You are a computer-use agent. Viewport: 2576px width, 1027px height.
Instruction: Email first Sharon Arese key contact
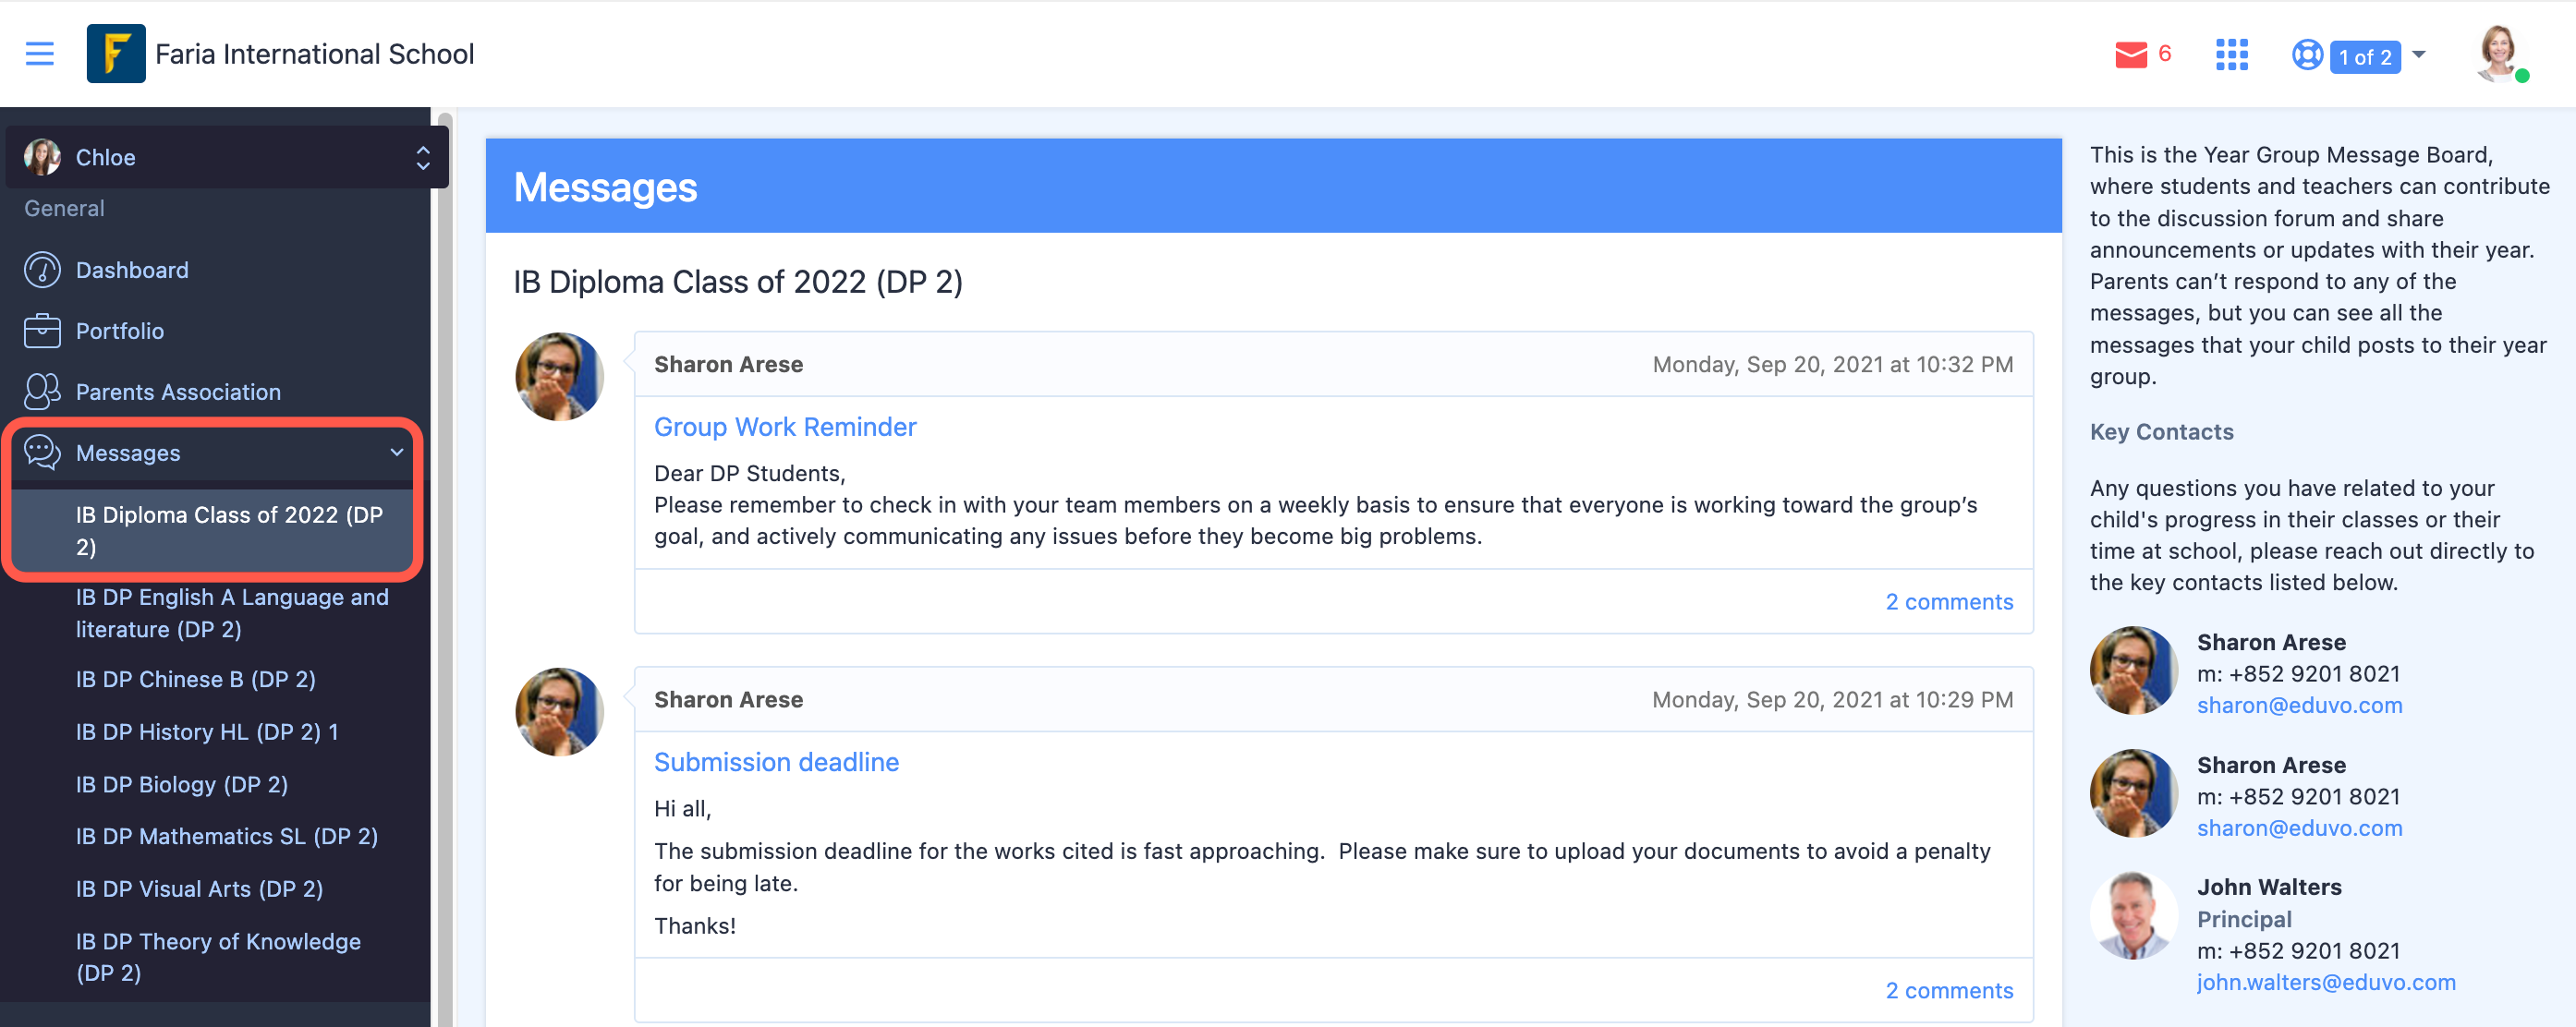tap(2299, 706)
